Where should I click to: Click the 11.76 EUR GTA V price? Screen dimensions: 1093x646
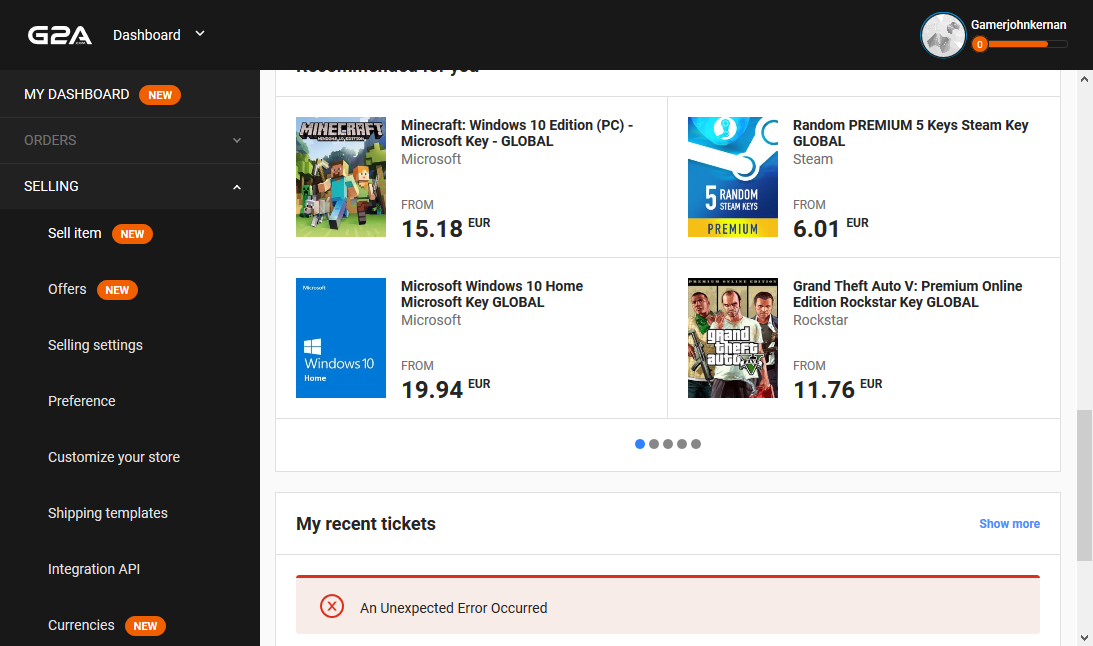[x=837, y=389]
